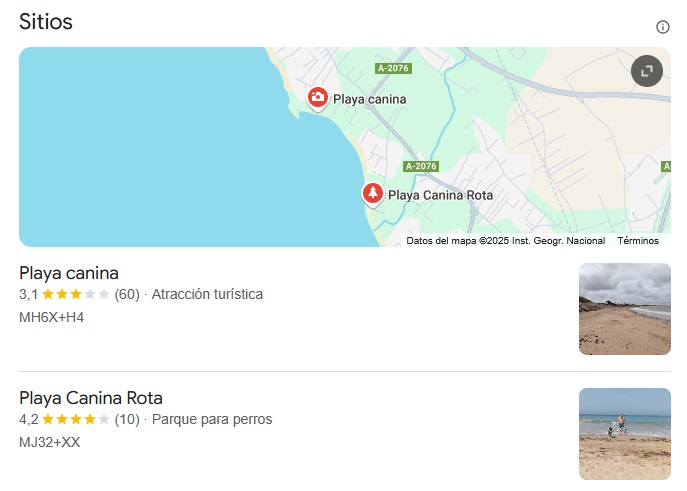Click the Playa Canina Rota map label
Screen dimensions: 687x491
[440, 195]
